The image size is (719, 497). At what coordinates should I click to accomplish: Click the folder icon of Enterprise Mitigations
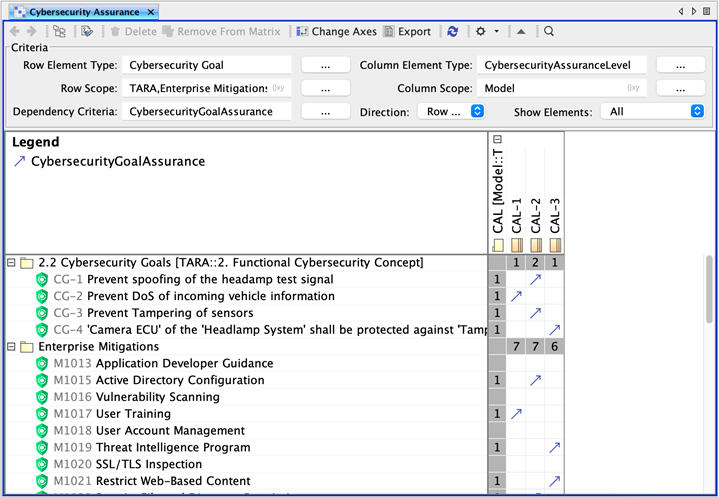pyautogui.click(x=27, y=347)
